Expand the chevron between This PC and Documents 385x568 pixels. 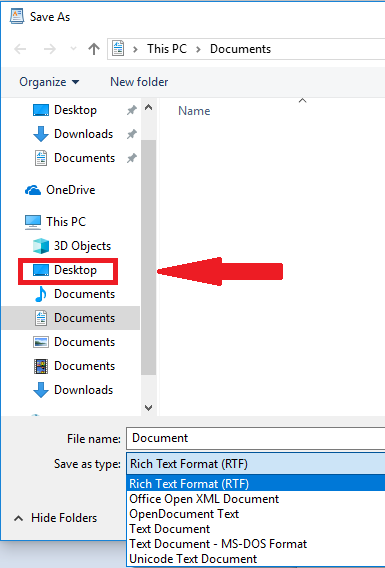tap(198, 49)
